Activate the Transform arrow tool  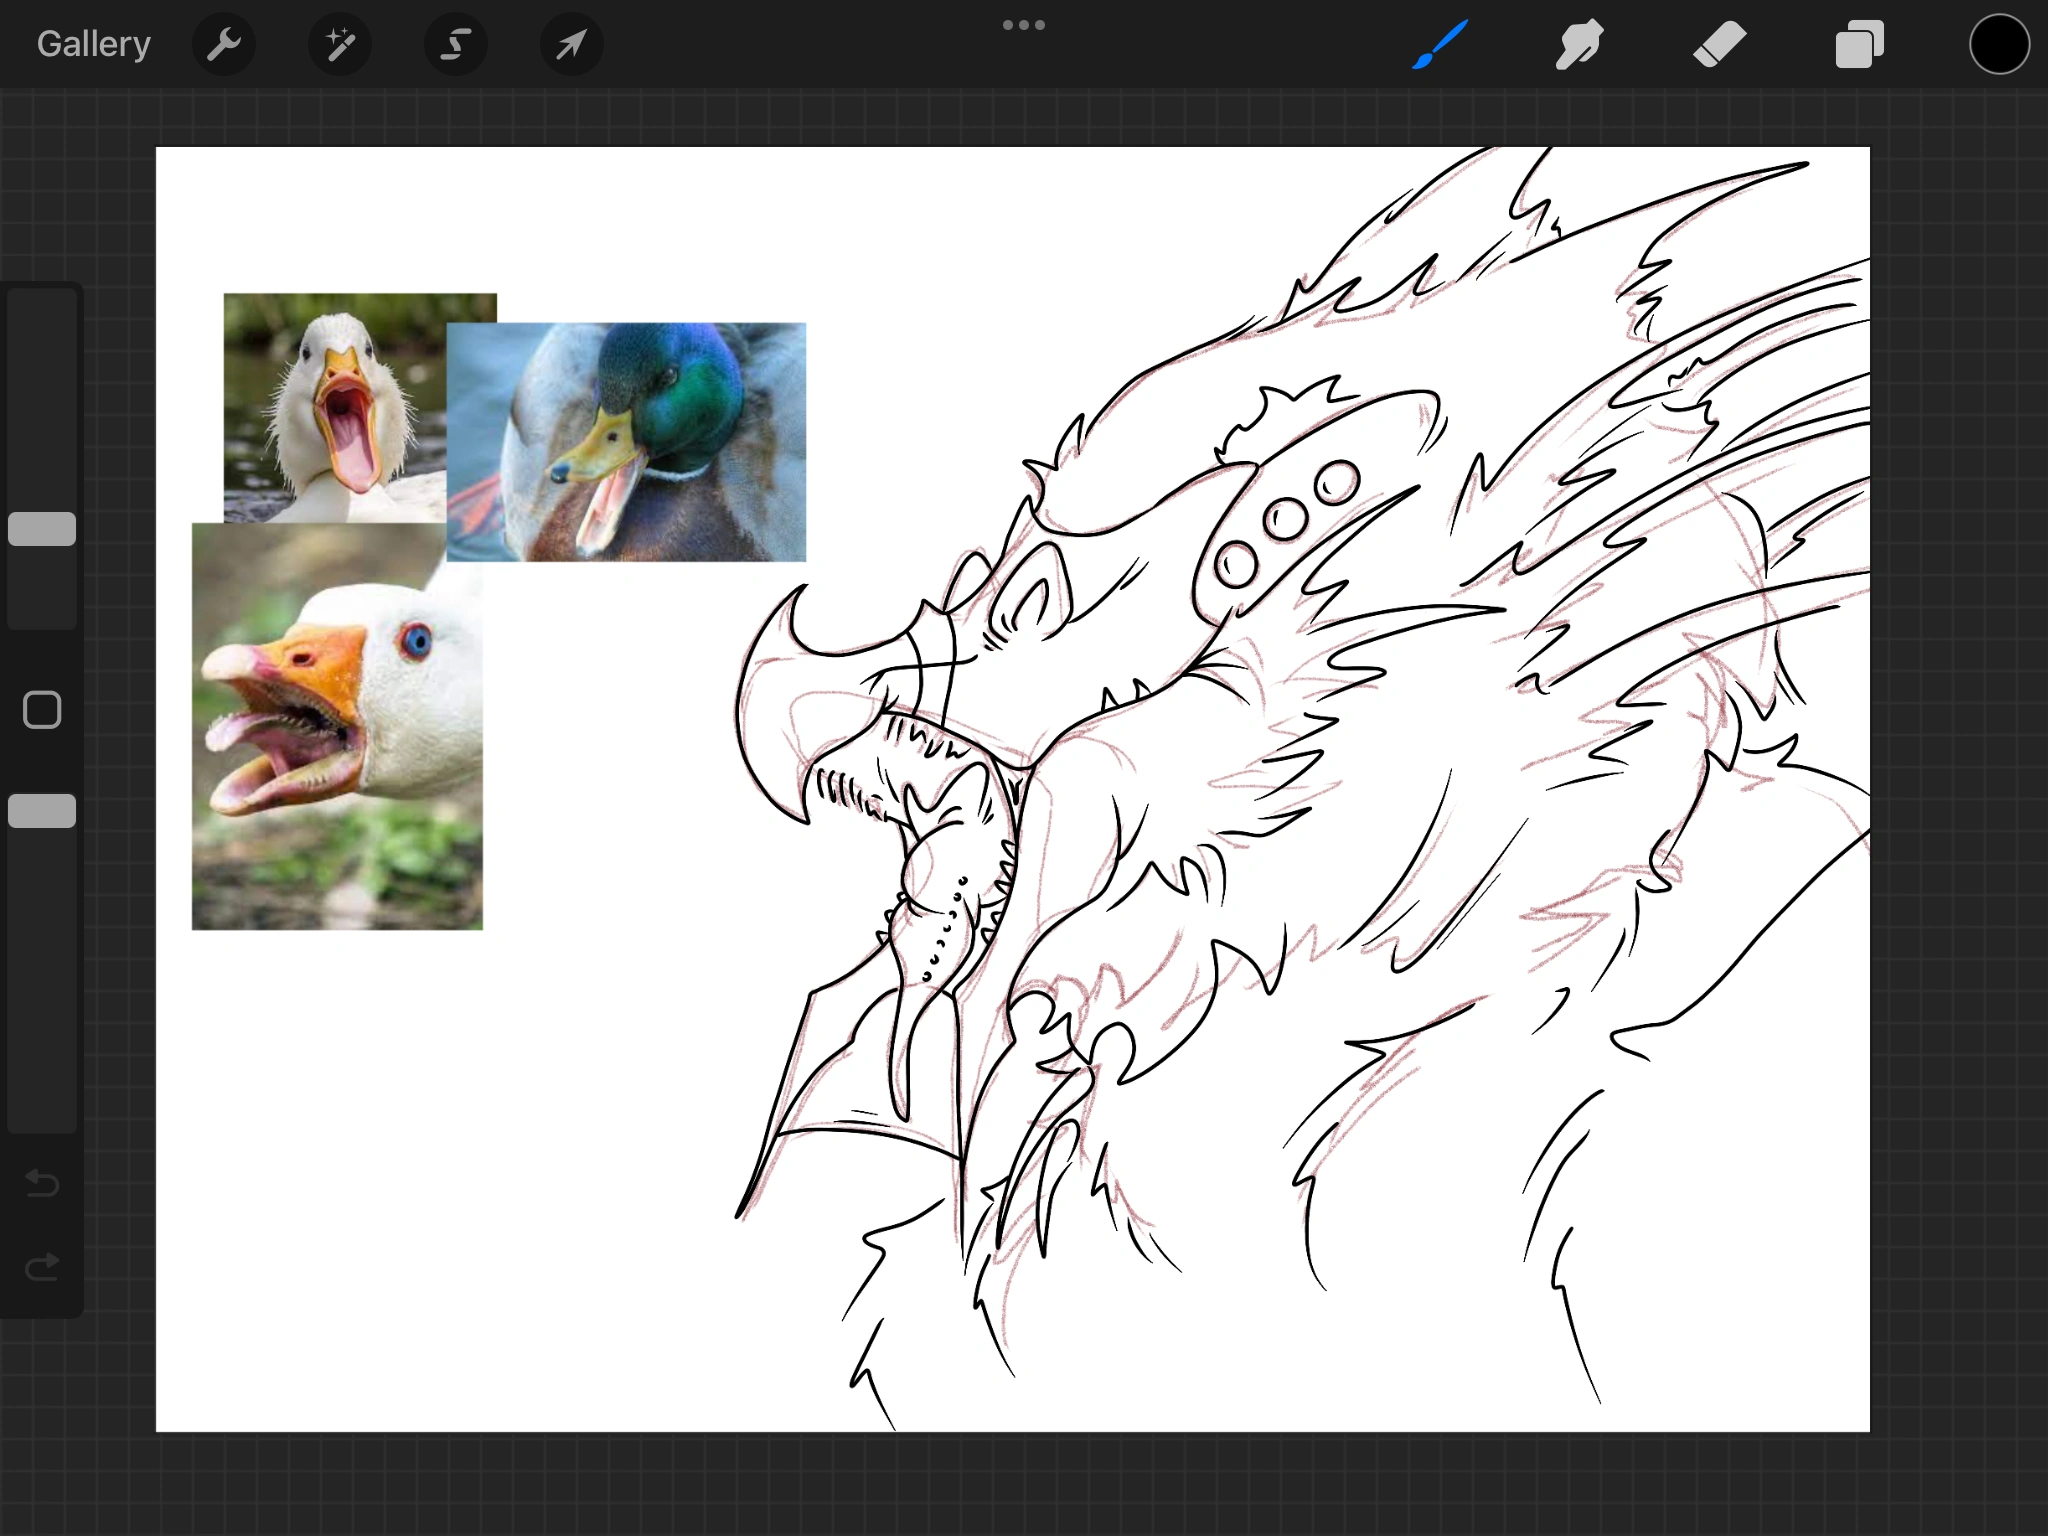pos(570,43)
